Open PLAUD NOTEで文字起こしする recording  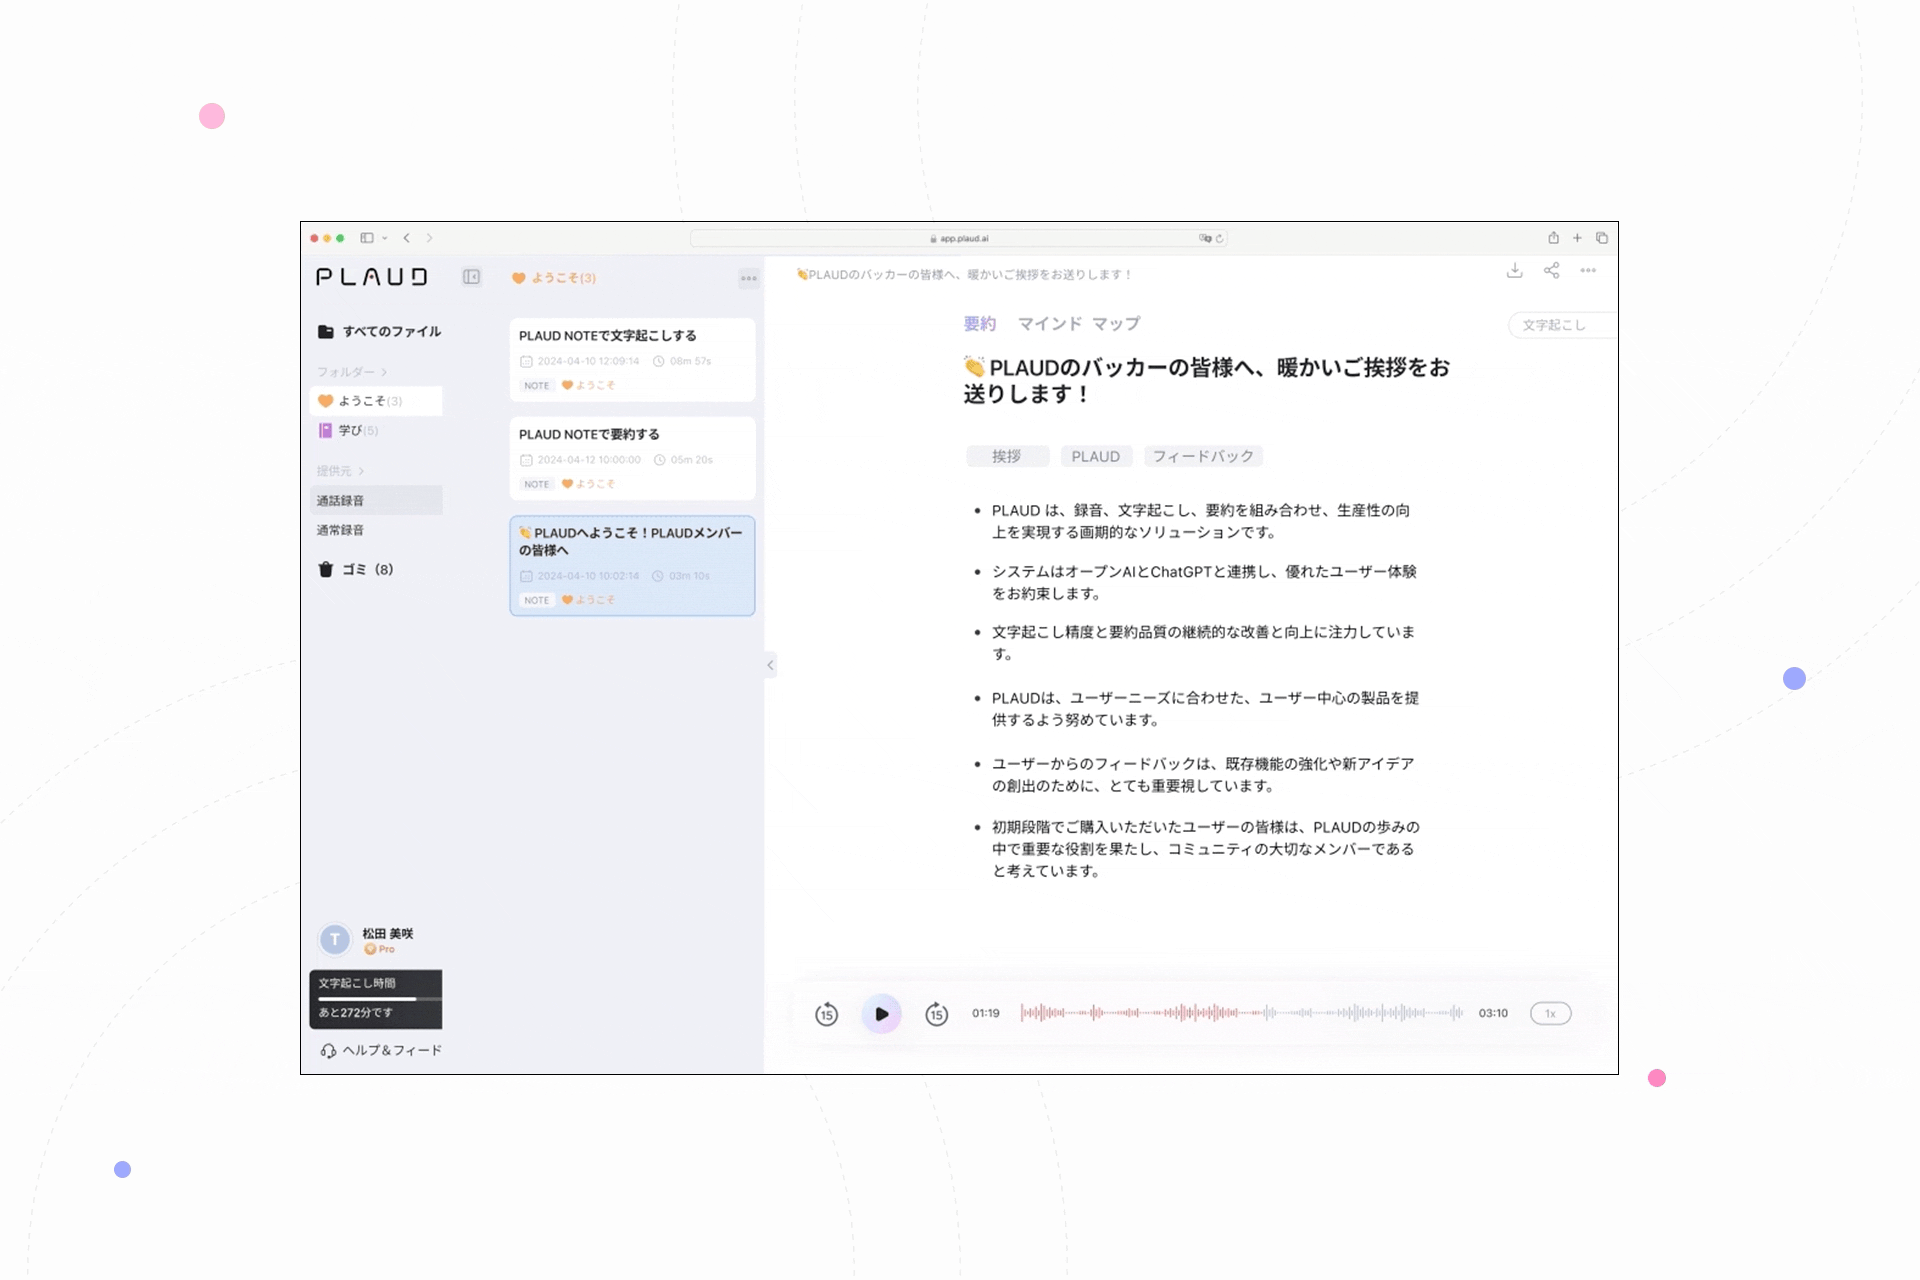tap(632, 360)
